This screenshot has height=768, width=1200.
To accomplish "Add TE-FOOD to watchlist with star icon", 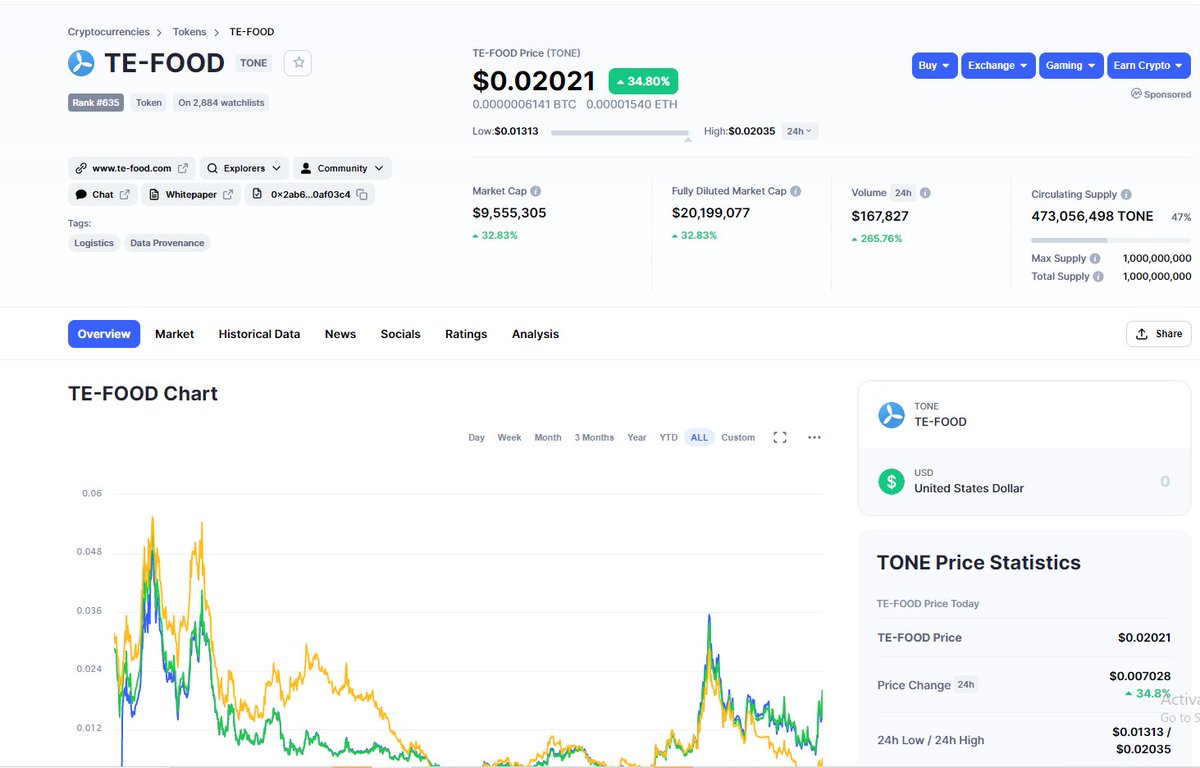I will coord(298,63).
